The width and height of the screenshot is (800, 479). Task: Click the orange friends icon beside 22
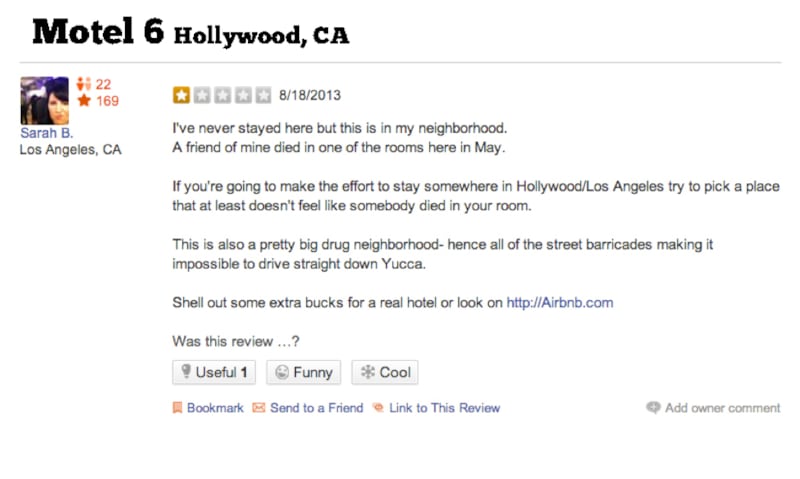(84, 85)
